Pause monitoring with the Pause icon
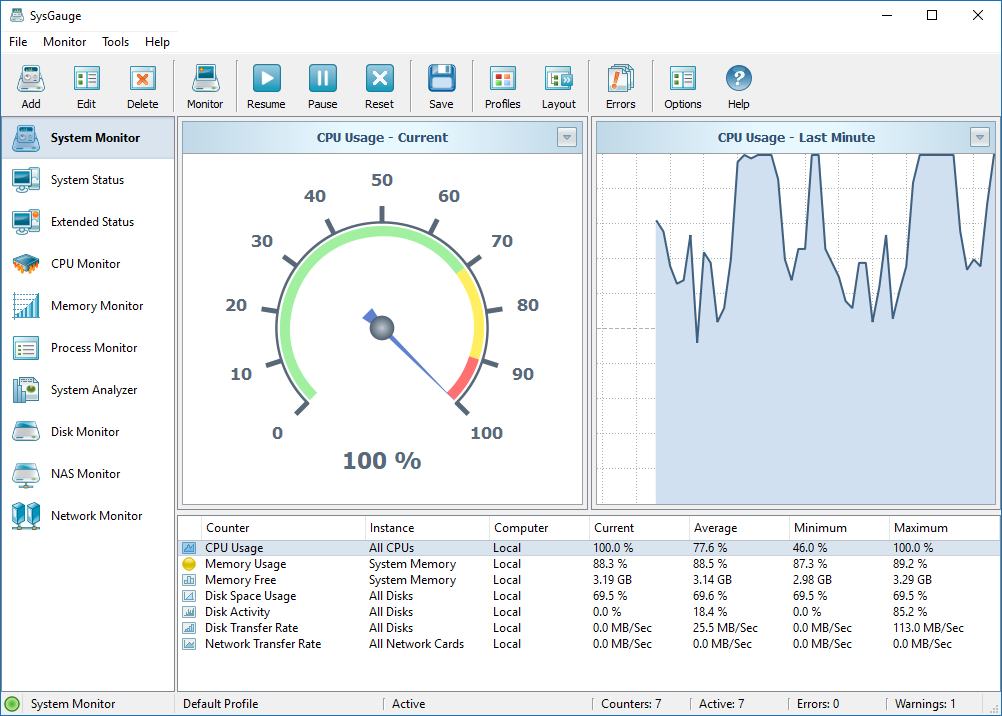The height and width of the screenshot is (716, 1002). click(323, 79)
